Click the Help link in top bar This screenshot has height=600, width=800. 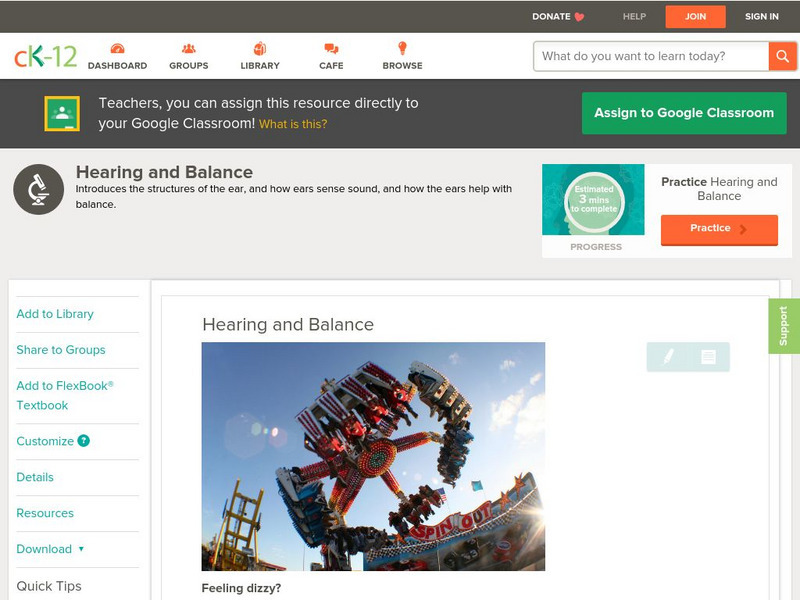click(634, 17)
